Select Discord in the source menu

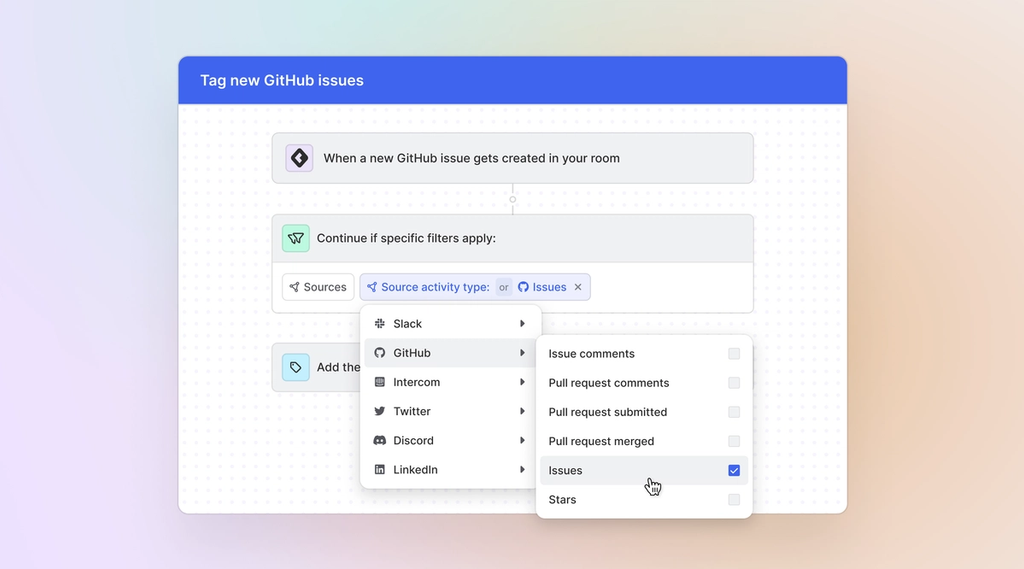pyautogui.click(x=450, y=440)
